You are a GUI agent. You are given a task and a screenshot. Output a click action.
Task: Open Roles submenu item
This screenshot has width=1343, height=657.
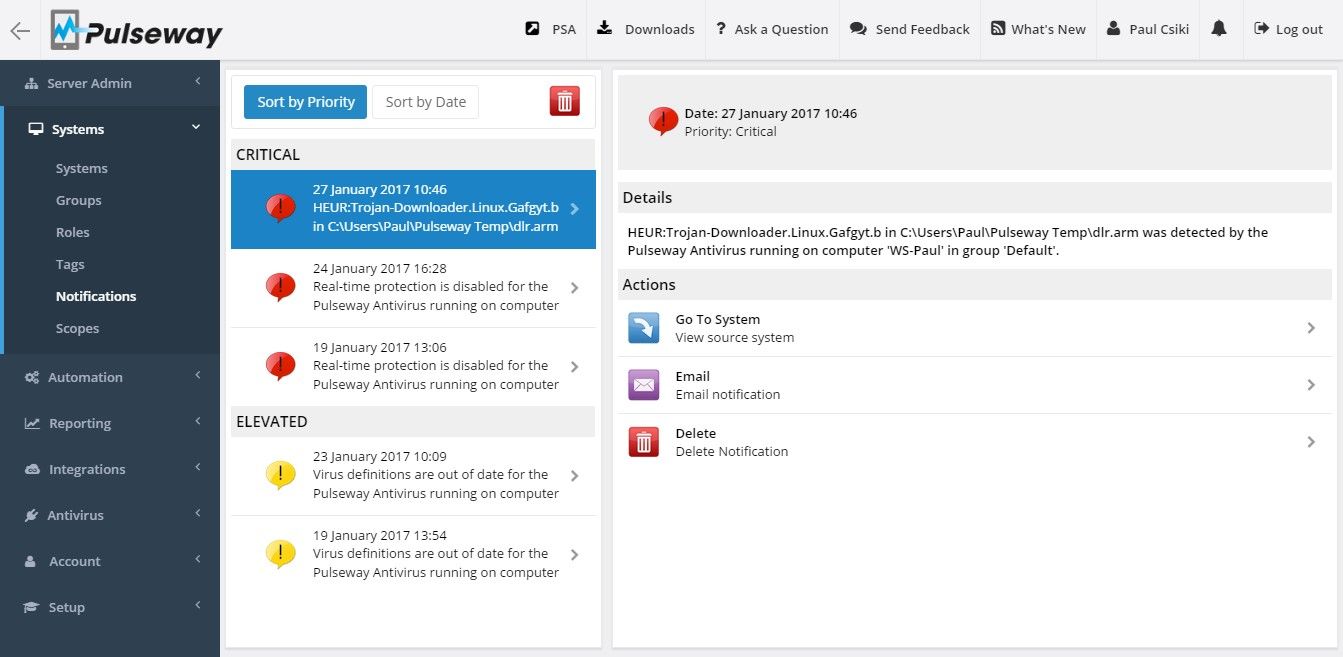pos(73,232)
